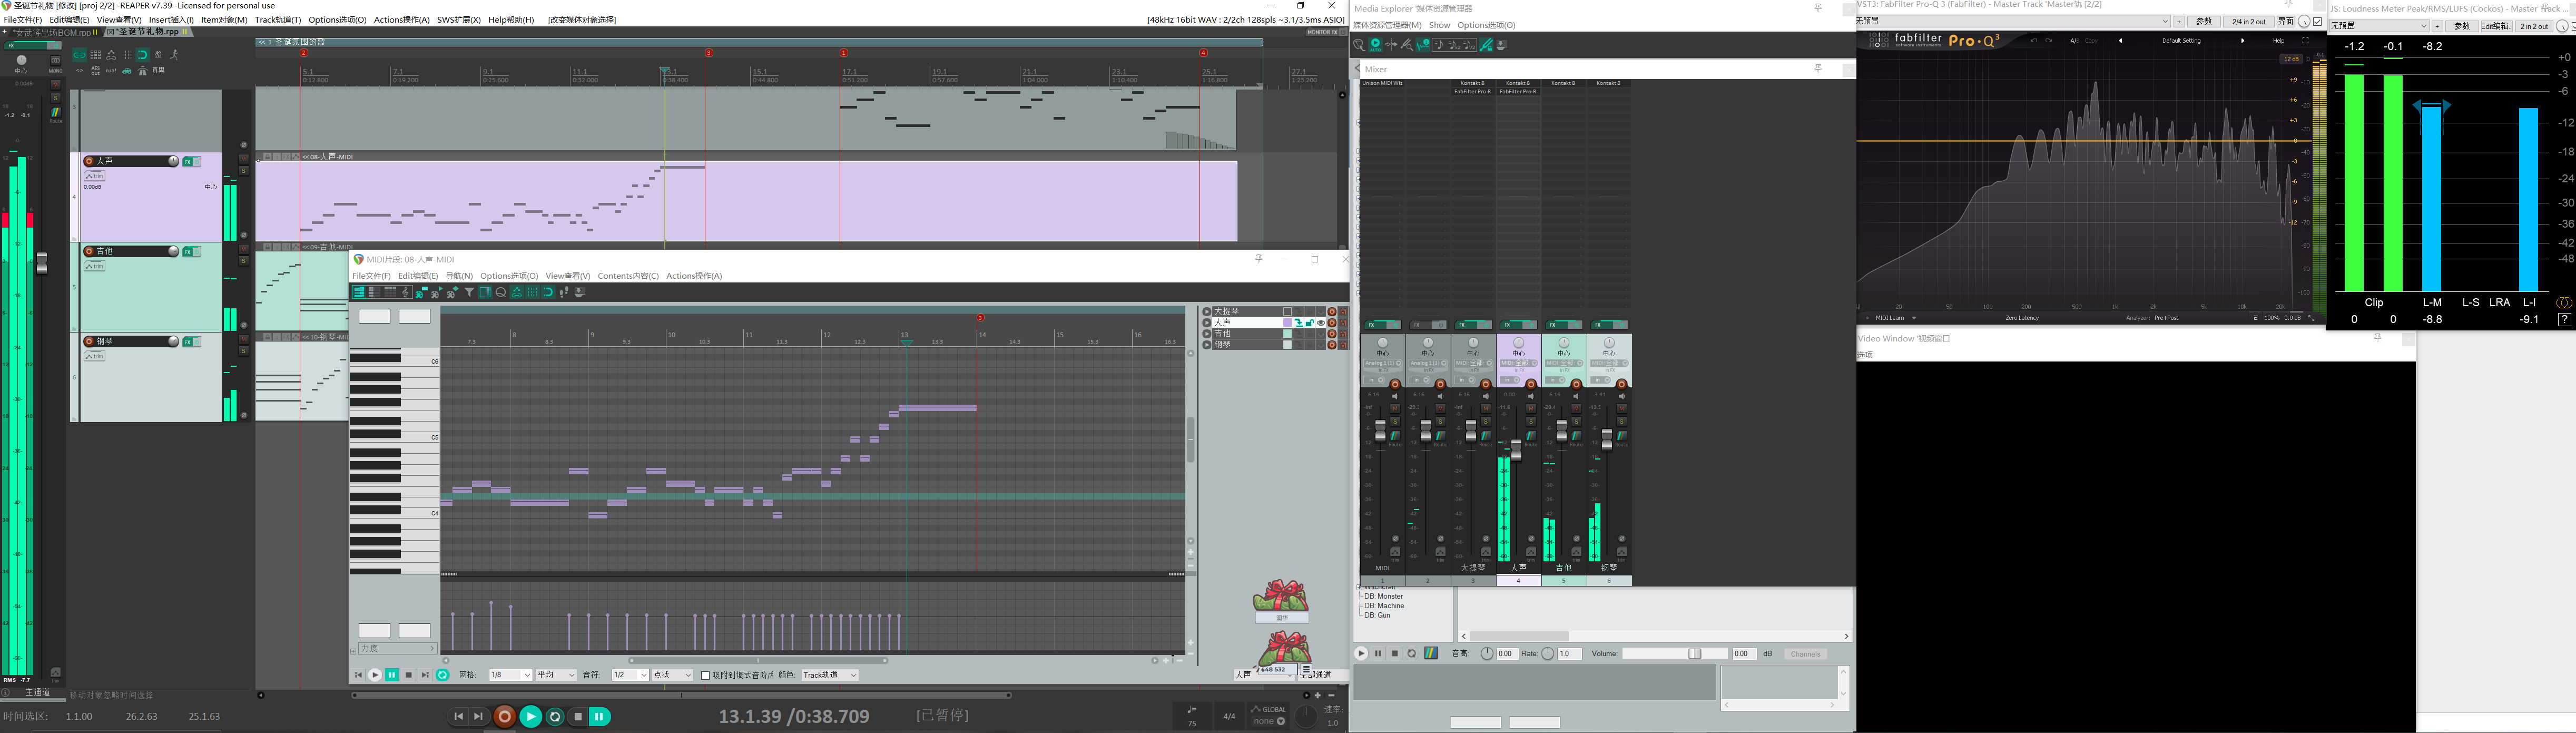Click the running figure icon in main toolbar
The image size is (2576, 733).
(174, 55)
